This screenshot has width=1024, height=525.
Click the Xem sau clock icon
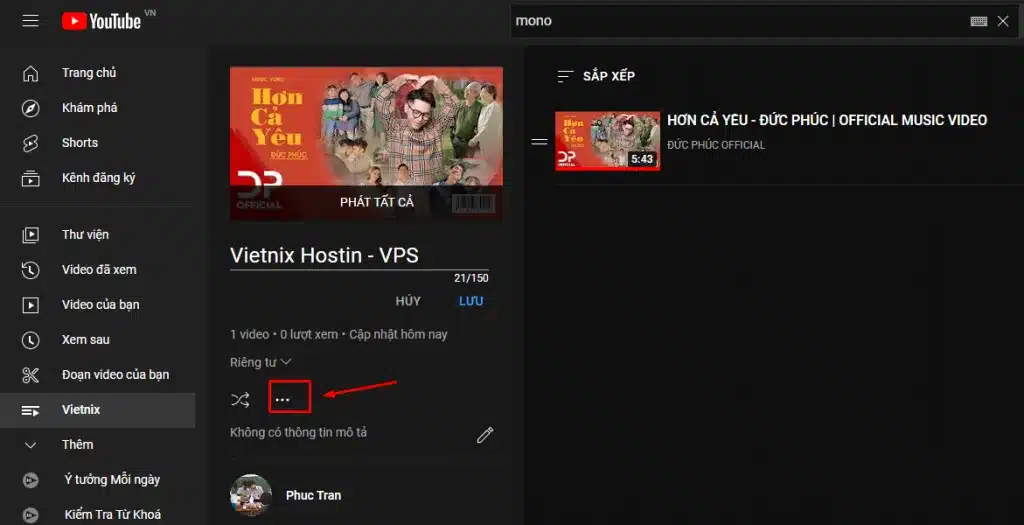click(x=30, y=340)
